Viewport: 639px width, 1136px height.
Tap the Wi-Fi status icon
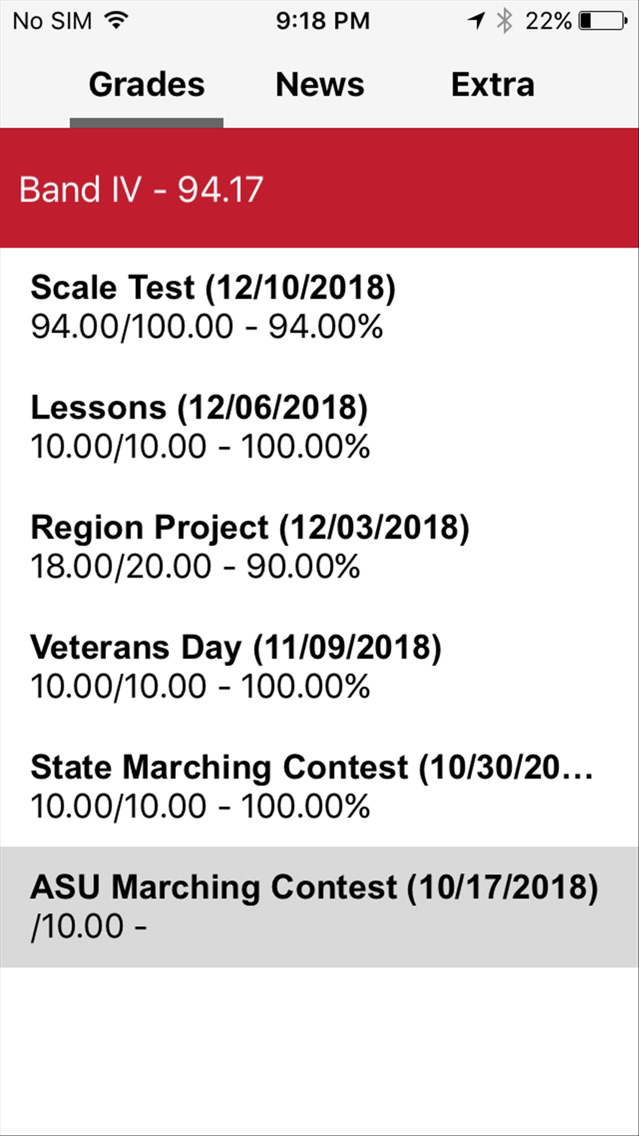click(114, 21)
